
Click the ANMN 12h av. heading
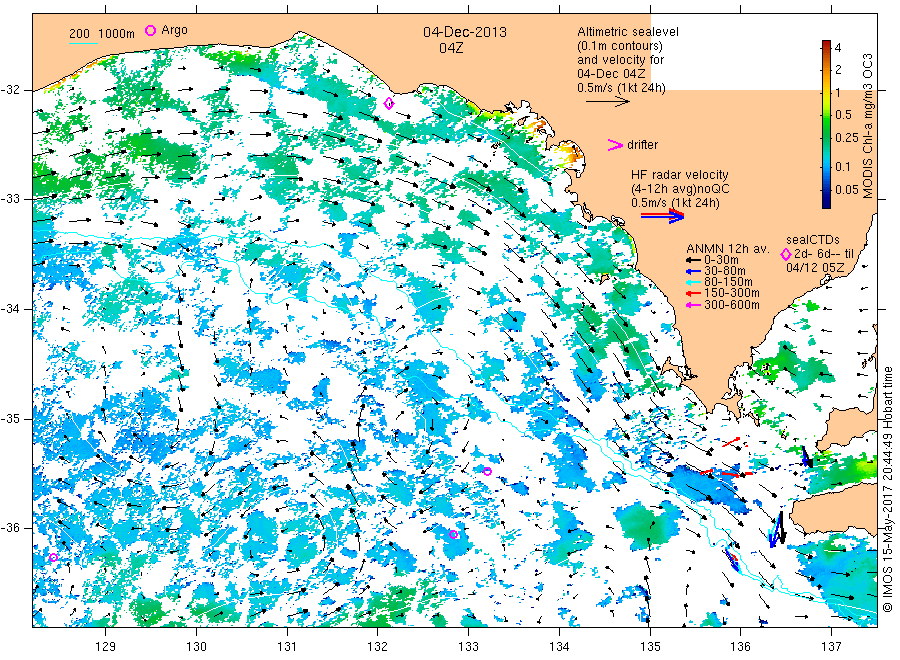tap(728, 249)
